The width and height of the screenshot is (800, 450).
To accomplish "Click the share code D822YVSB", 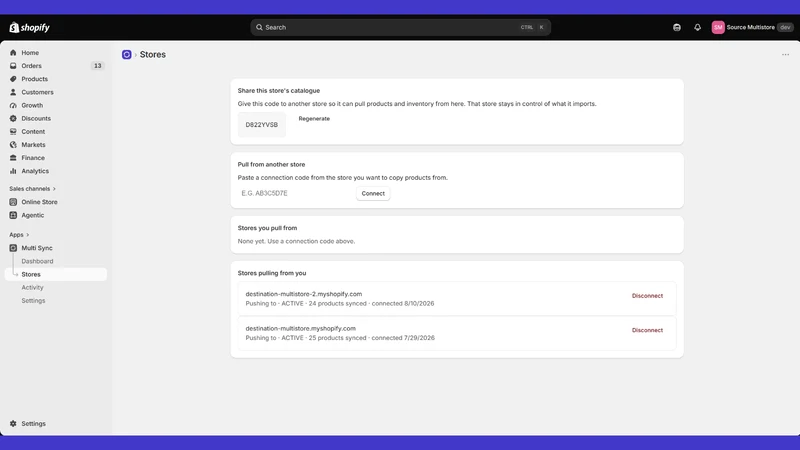I will [x=262, y=124].
